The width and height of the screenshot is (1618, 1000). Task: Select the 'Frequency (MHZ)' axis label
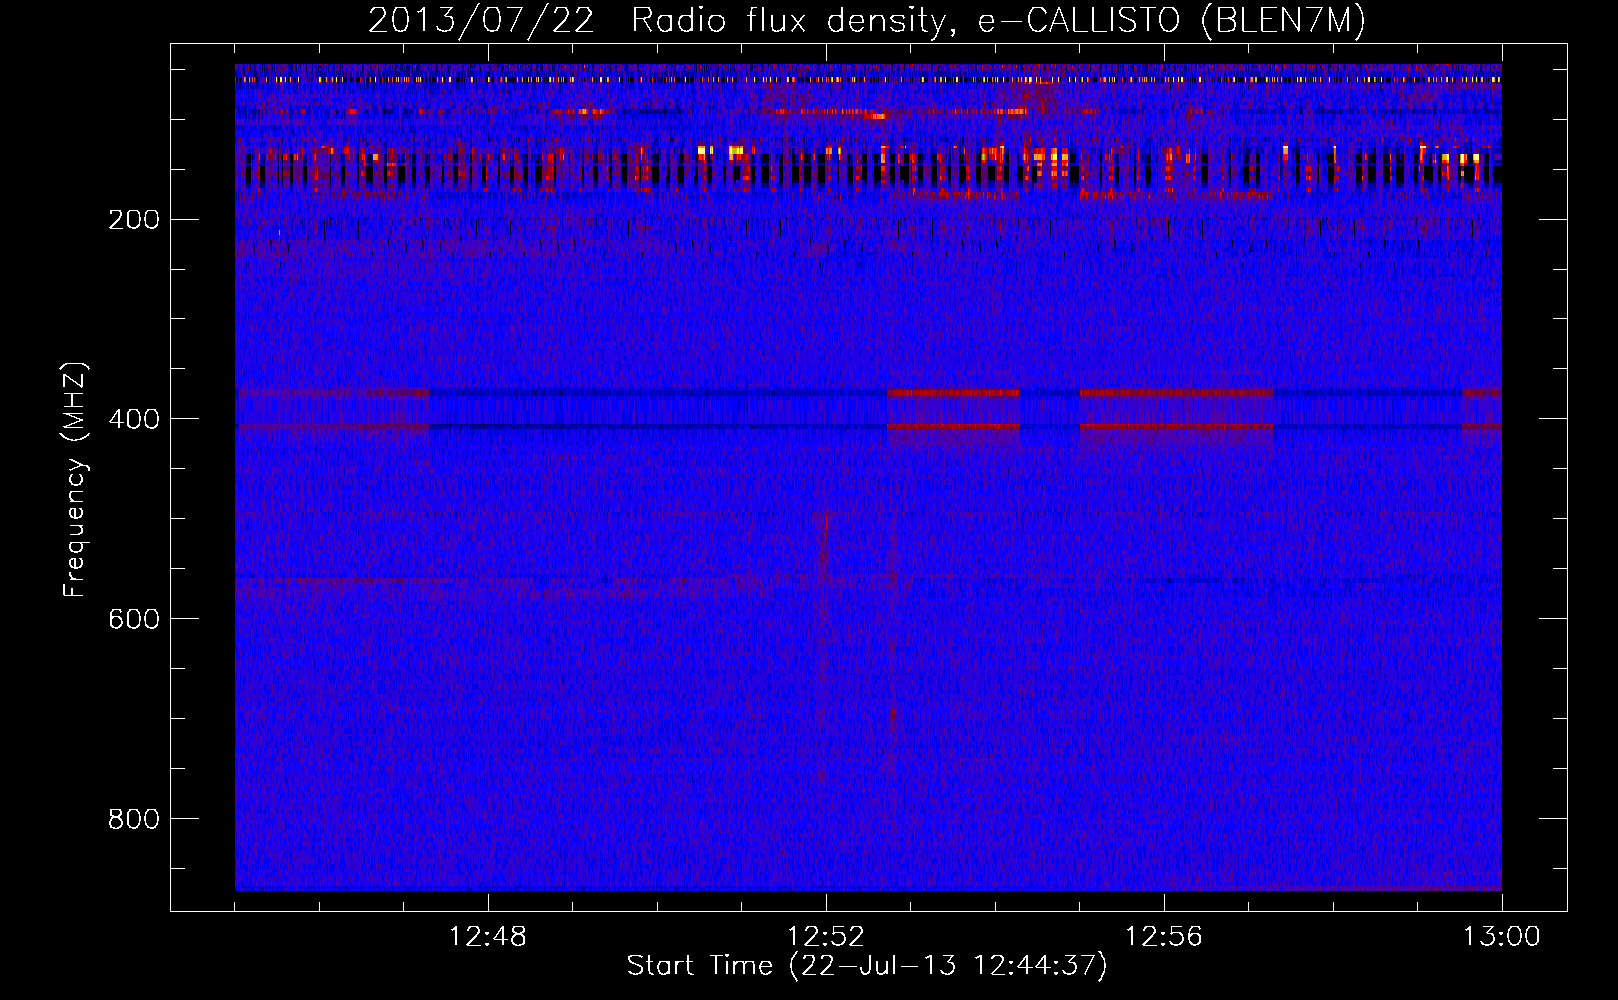pyautogui.click(x=75, y=480)
